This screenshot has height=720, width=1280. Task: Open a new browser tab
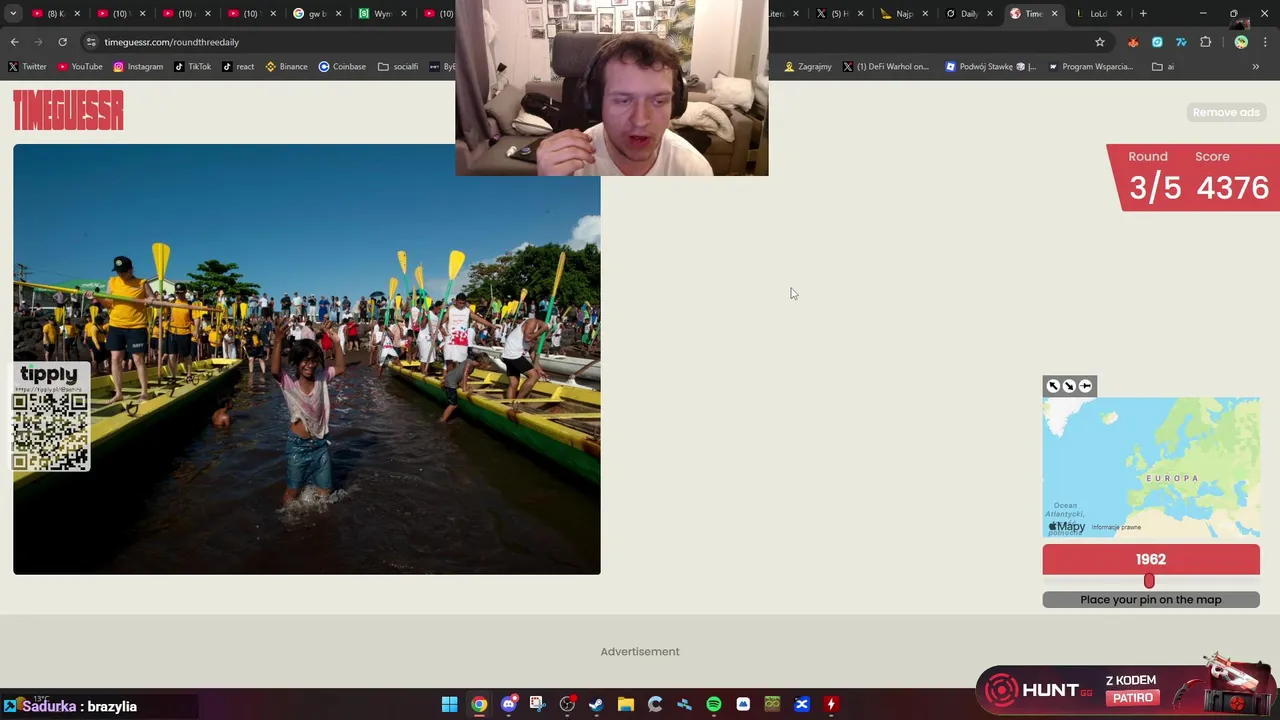1143,14
